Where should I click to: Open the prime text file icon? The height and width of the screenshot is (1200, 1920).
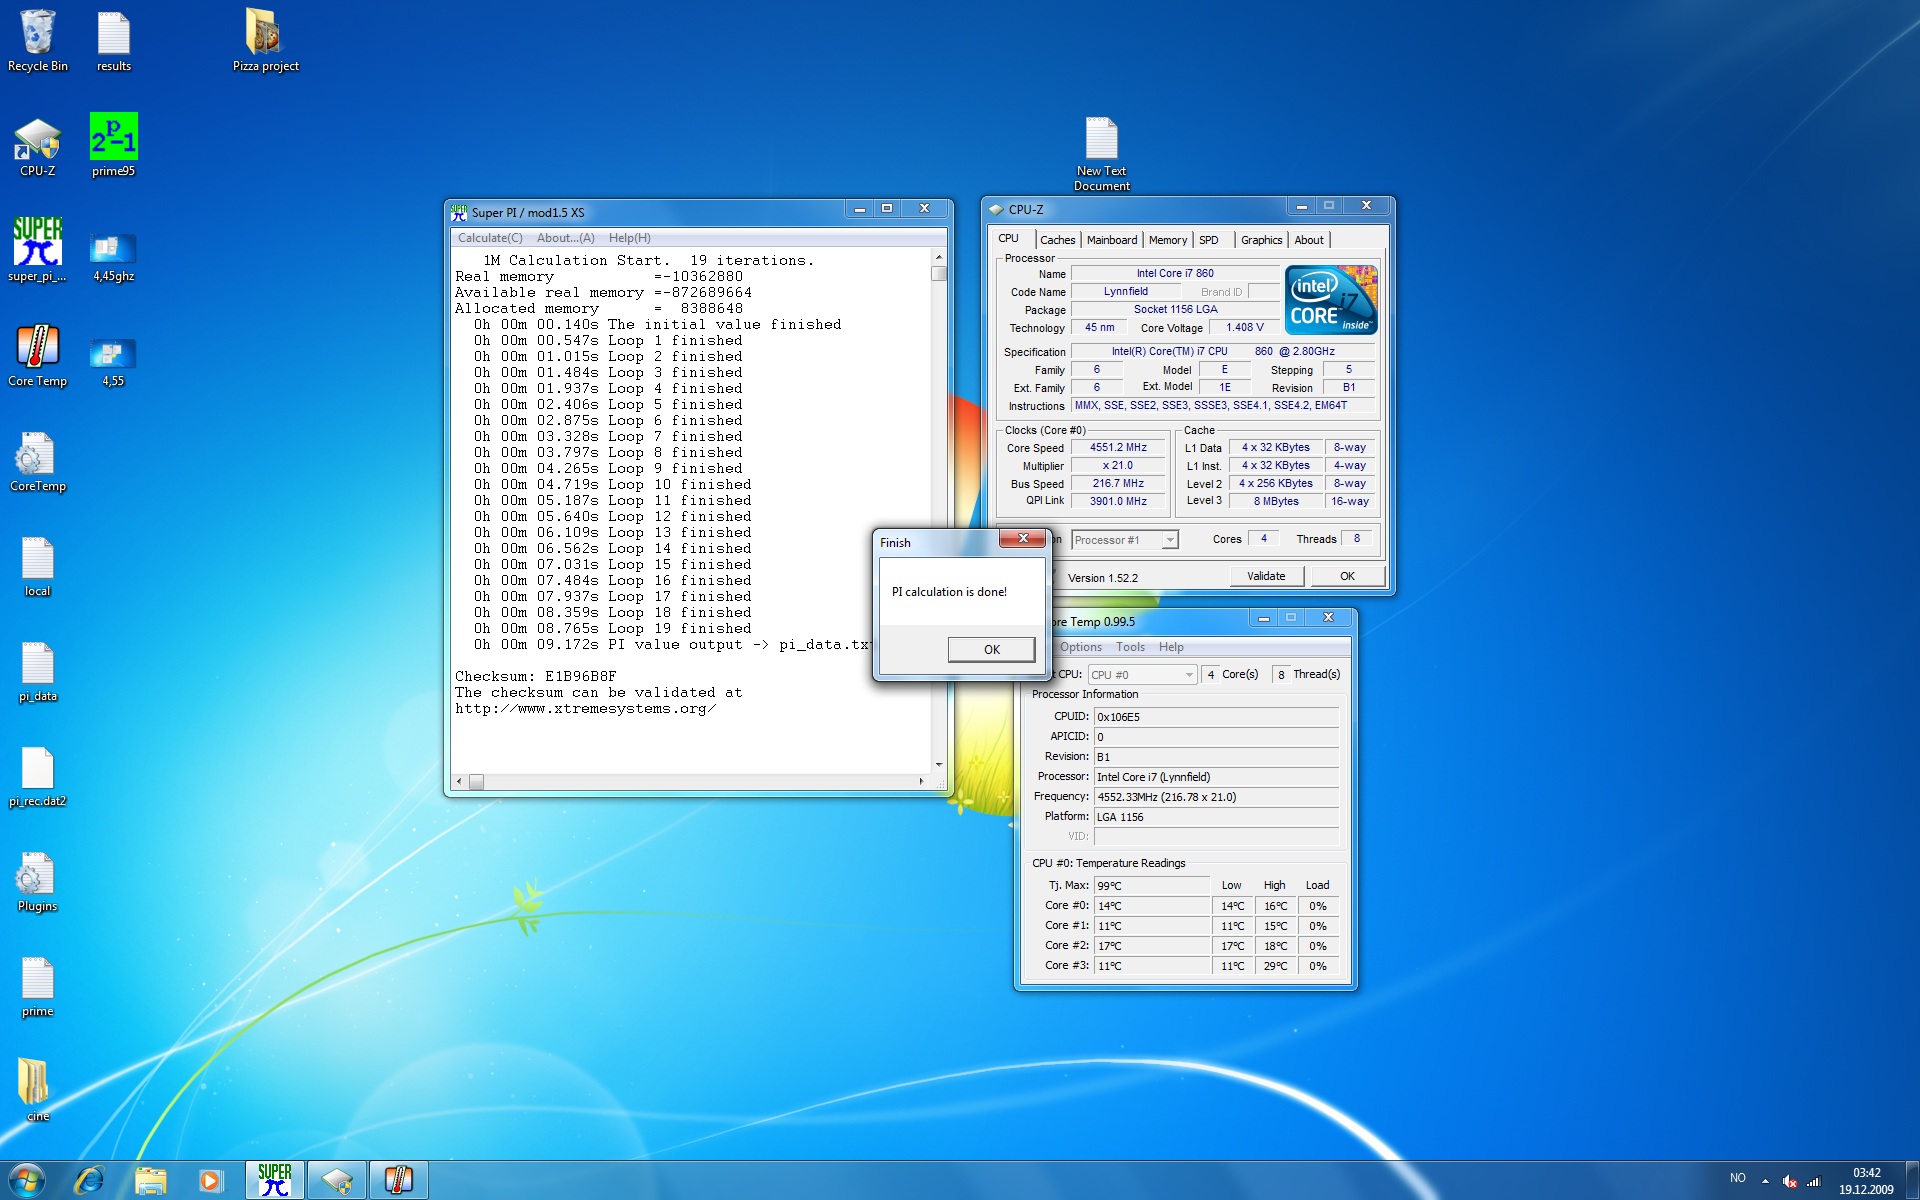pyautogui.click(x=38, y=987)
